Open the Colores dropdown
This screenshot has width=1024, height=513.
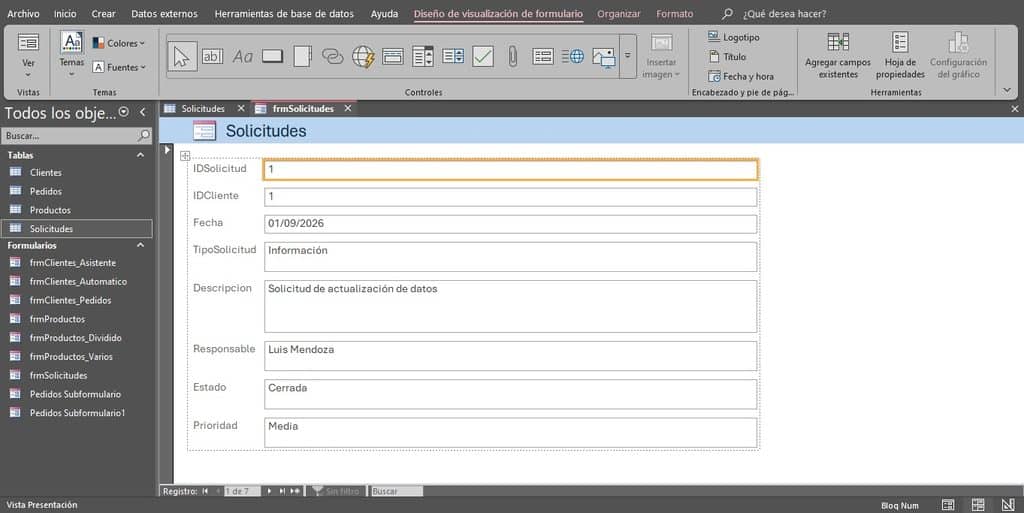pyautogui.click(x=118, y=43)
